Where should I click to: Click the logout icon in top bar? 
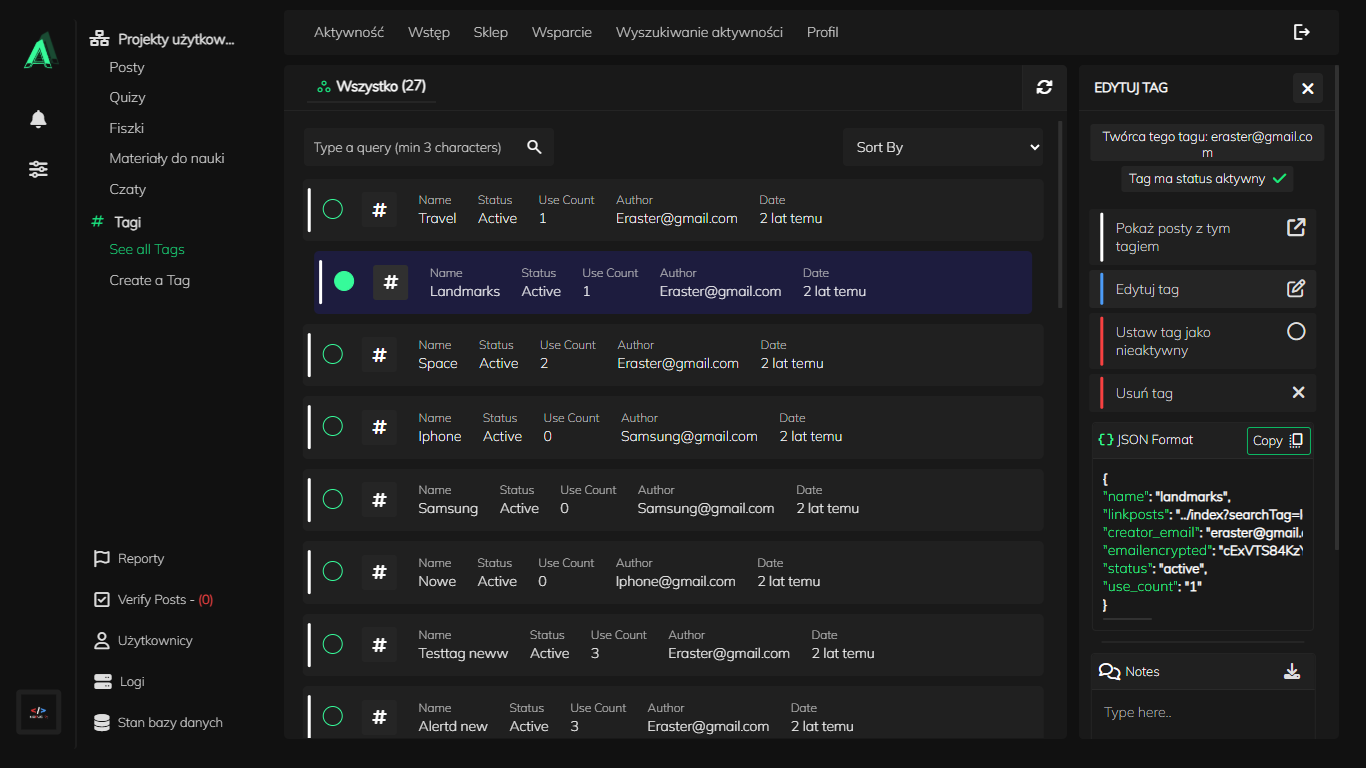pyautogui.click(x=1301, y=32)
